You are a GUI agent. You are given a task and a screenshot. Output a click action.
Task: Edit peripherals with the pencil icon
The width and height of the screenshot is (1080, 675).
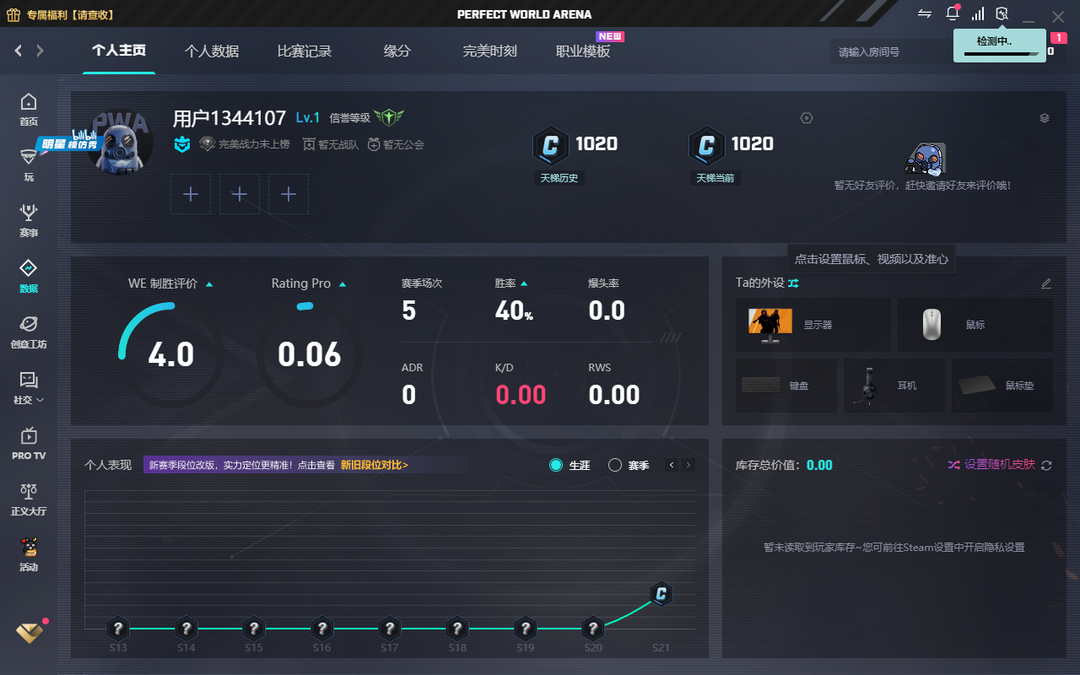(x=1046, y=283)
